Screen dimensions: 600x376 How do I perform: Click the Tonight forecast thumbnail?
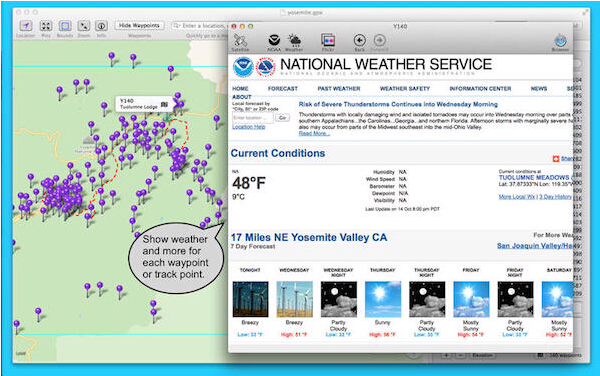250,299
